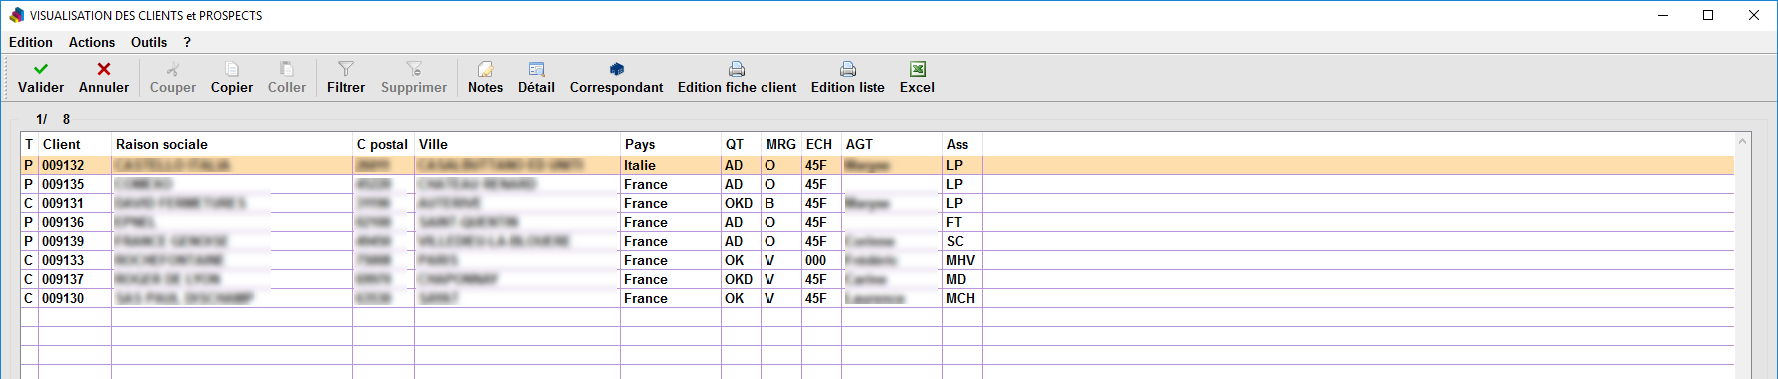Click the QT column header
The image size is (1778, 379).
tap(741, 144)
